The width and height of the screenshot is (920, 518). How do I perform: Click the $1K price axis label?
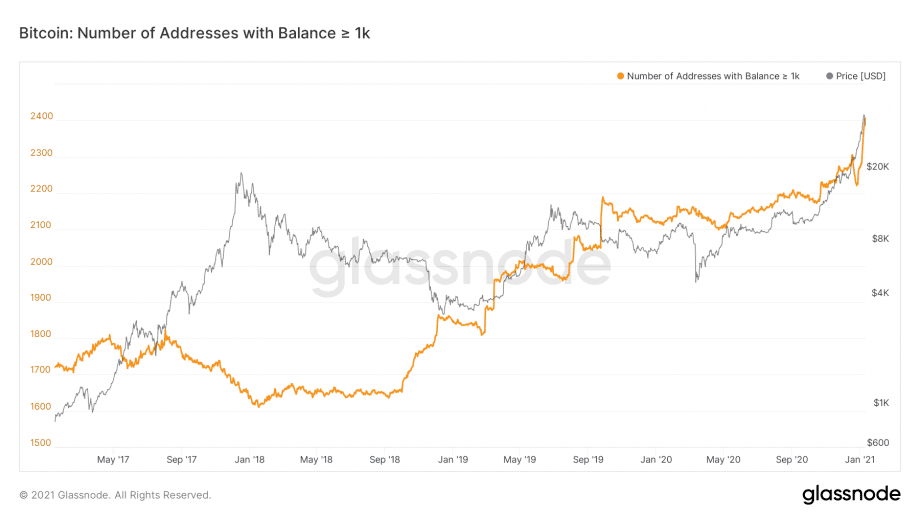click(881, 402)
